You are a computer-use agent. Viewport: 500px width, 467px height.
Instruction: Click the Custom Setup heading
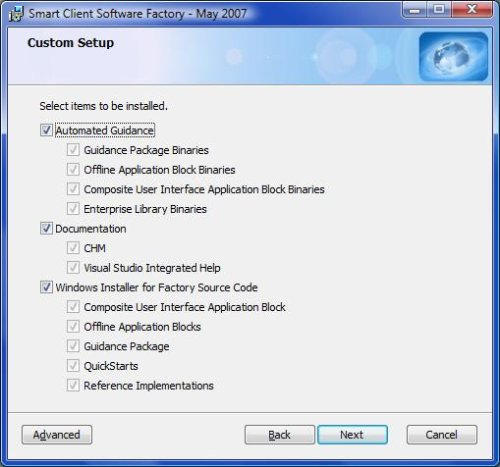[71, 43]
